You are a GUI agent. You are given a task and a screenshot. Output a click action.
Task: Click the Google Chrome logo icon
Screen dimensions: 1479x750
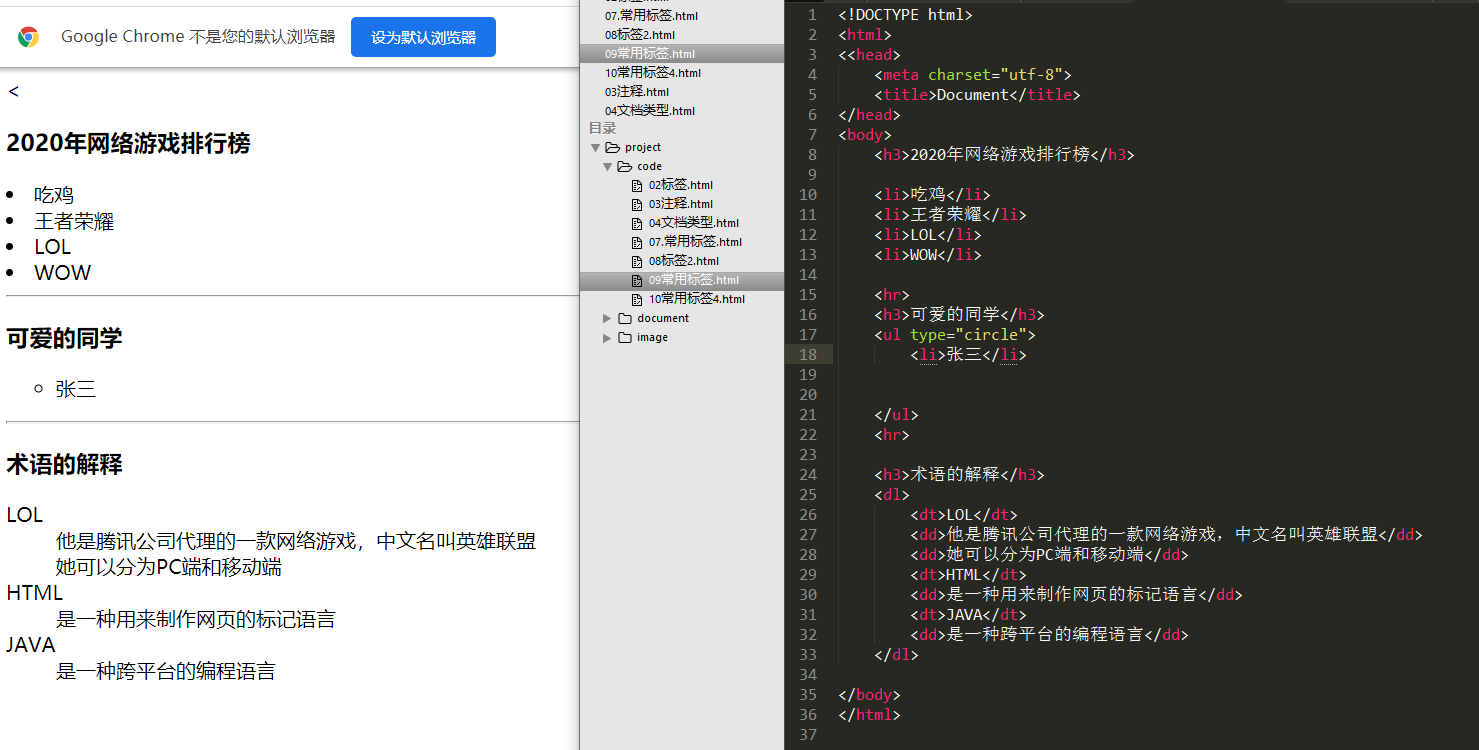coord(28,37)
